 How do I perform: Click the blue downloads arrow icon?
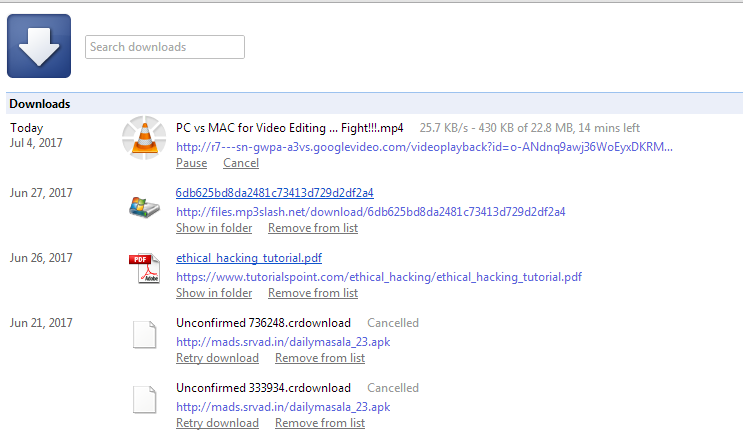coord(39,46)
